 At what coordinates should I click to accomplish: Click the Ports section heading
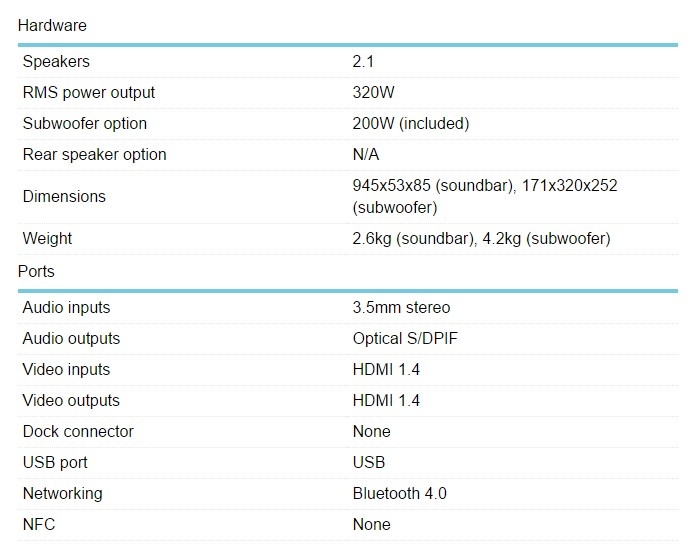[x=36, y=271]
